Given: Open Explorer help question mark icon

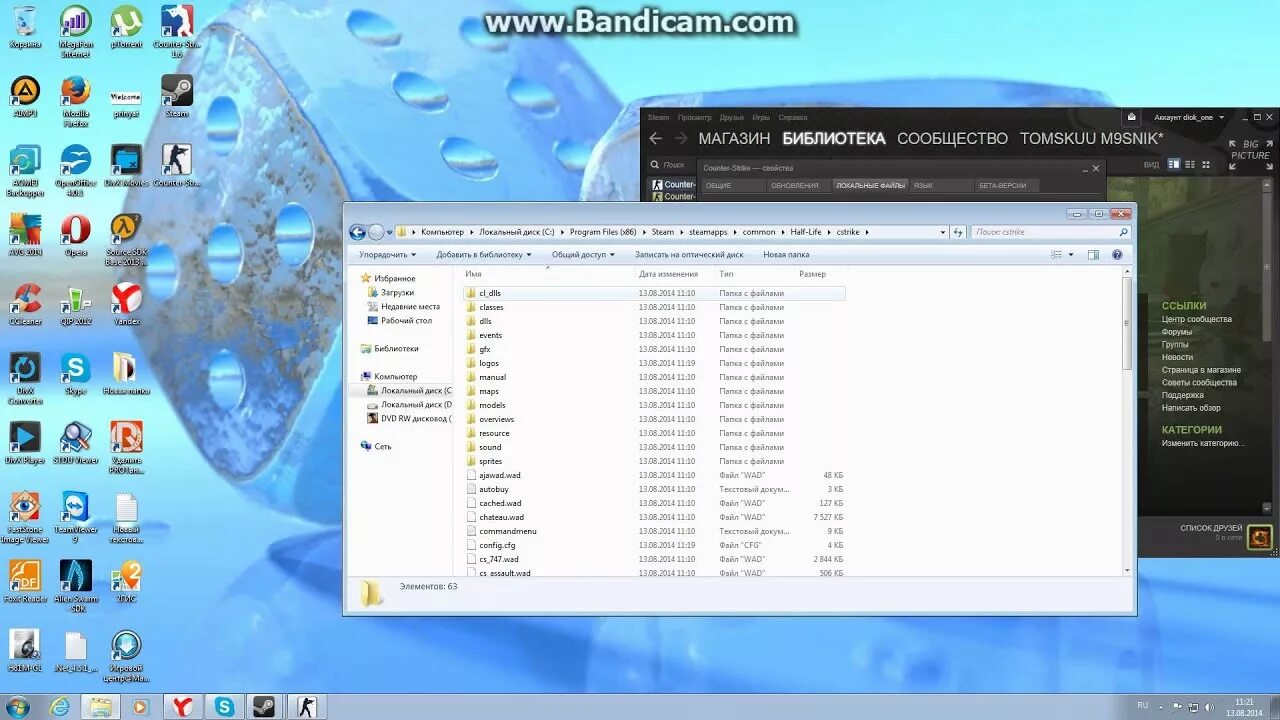Looking at the screenshot, I should coord(1117,255).
